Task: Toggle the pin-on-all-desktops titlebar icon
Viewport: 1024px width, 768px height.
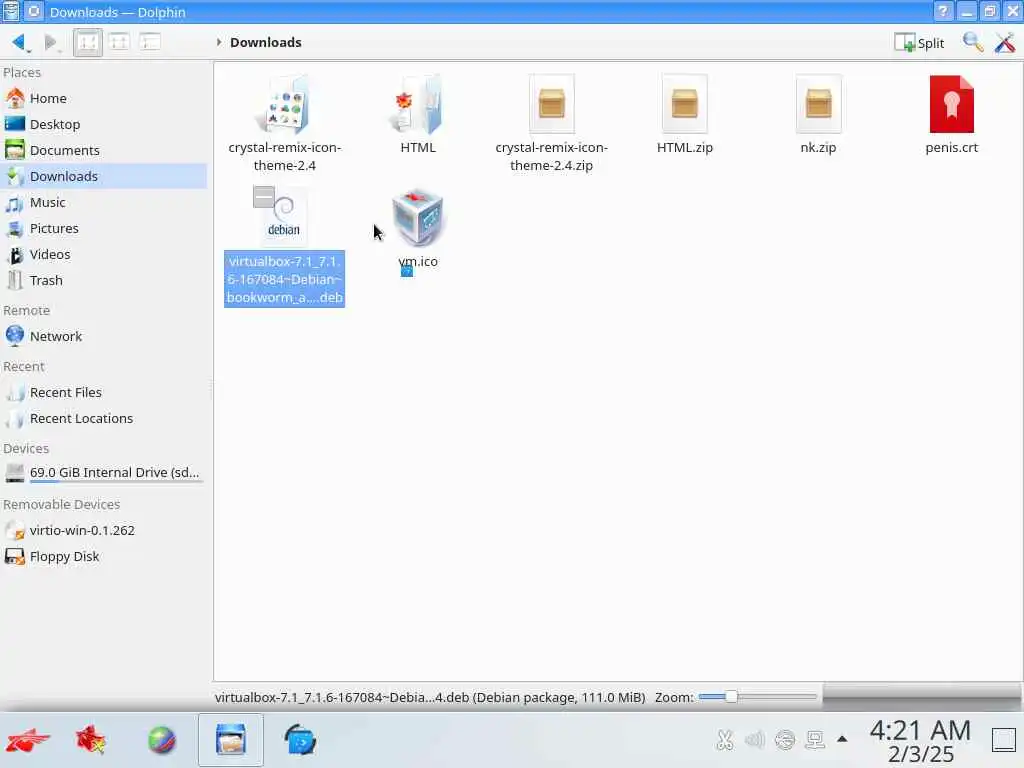Action: click(x=34, y=11)
